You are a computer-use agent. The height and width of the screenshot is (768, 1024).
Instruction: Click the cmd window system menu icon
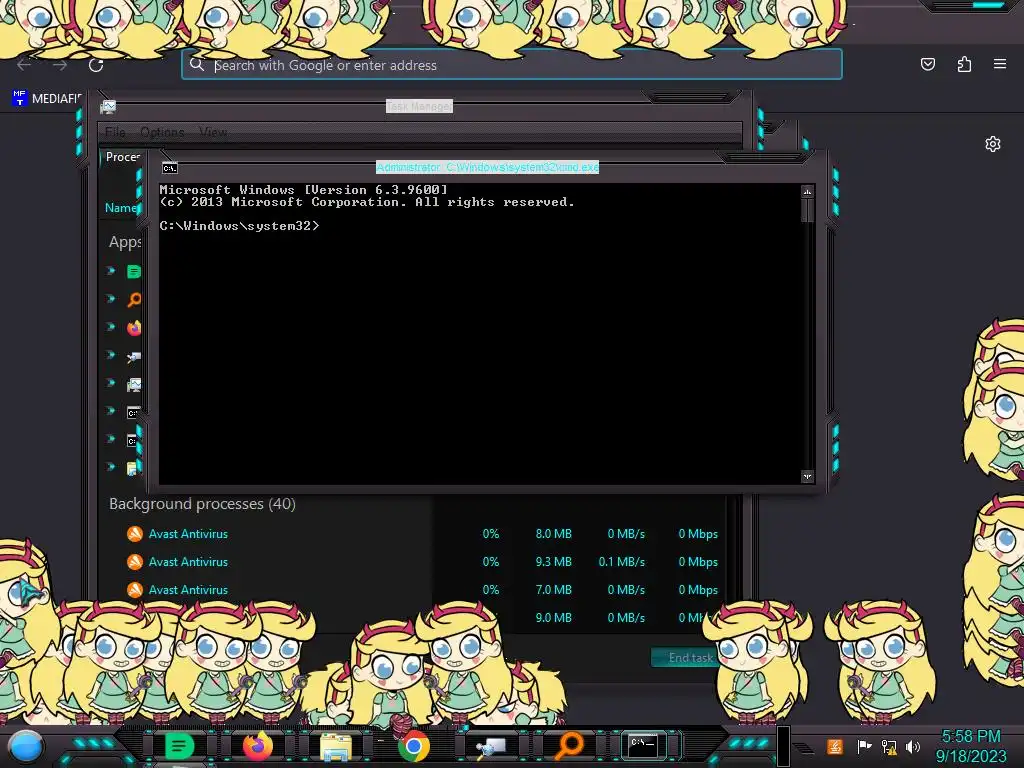[170, 168]
